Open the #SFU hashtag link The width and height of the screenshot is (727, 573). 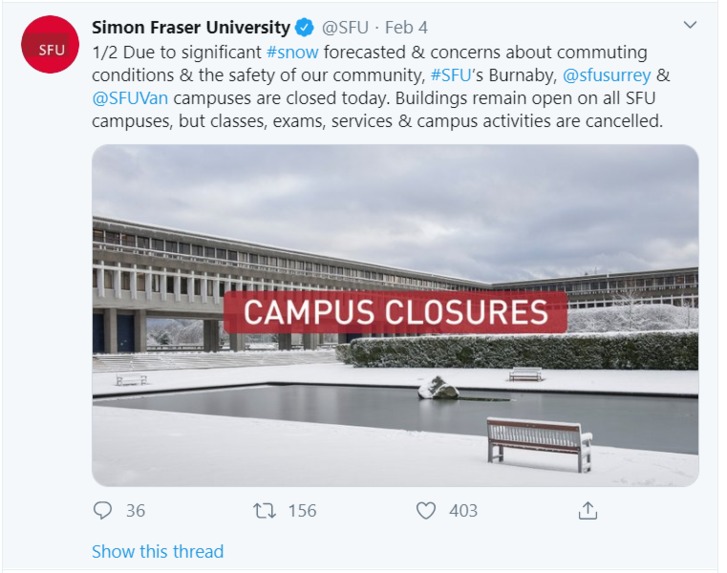click(x=451, y=75)
